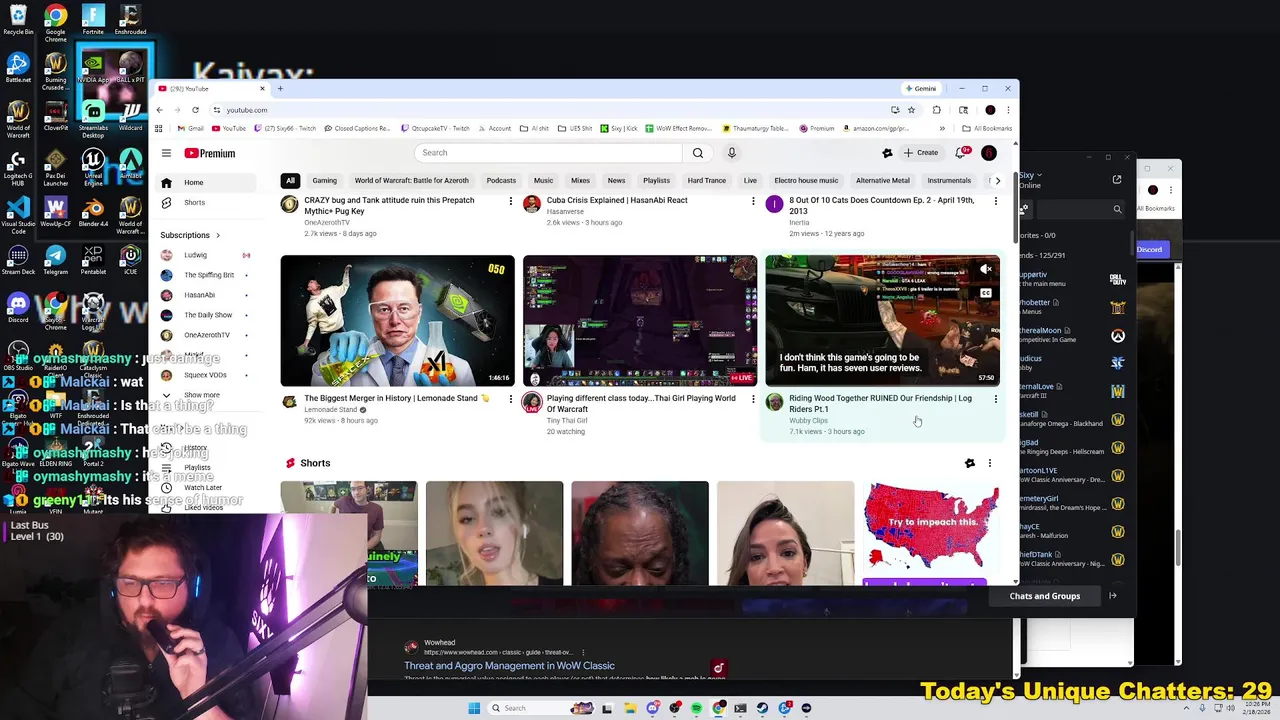Viewport: 1280px width, 720px height.
Task: Open Spotify from the taskbar
Action: click(x=697, y=708)
